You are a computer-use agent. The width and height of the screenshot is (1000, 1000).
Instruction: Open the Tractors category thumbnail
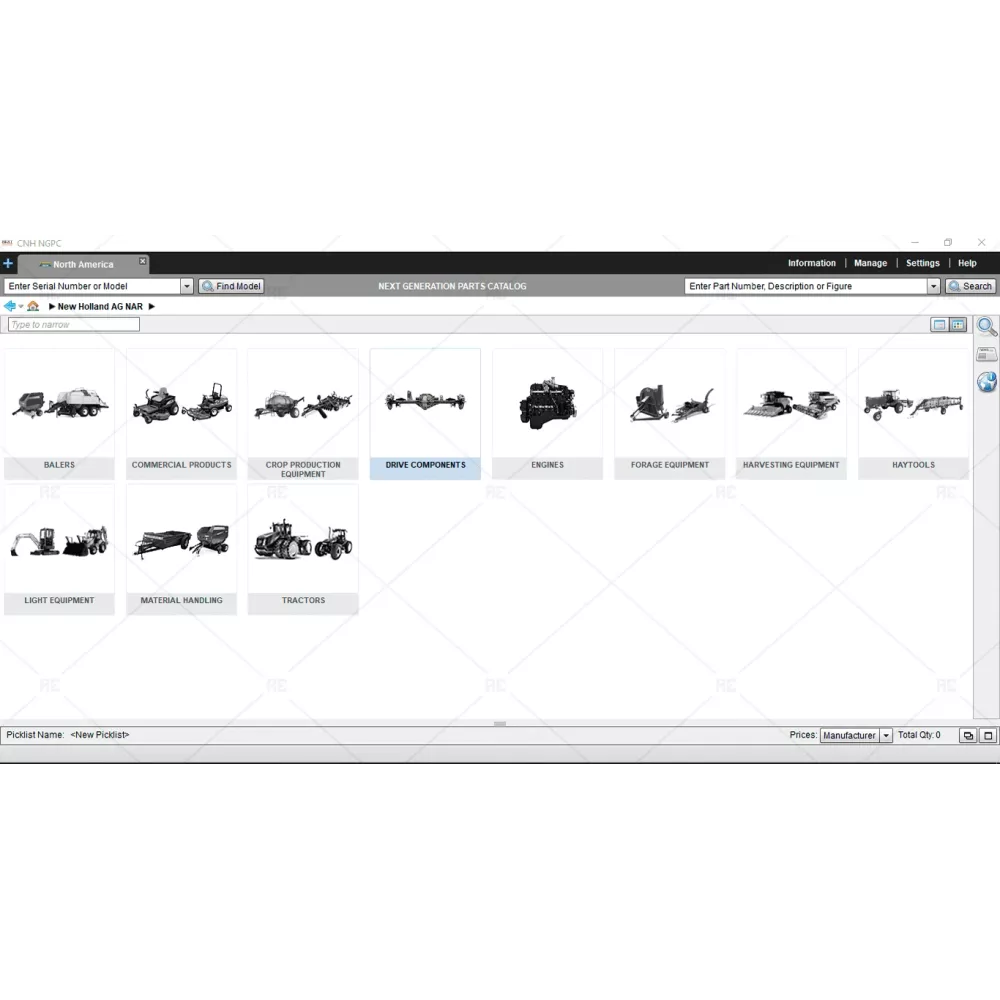click(x=303, y=548)
